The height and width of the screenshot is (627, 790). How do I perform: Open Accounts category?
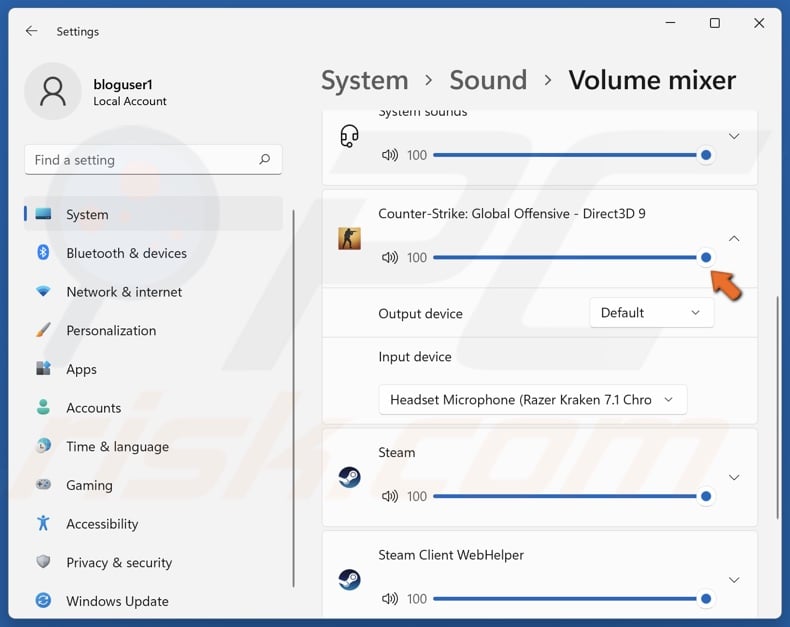(153, 407)
